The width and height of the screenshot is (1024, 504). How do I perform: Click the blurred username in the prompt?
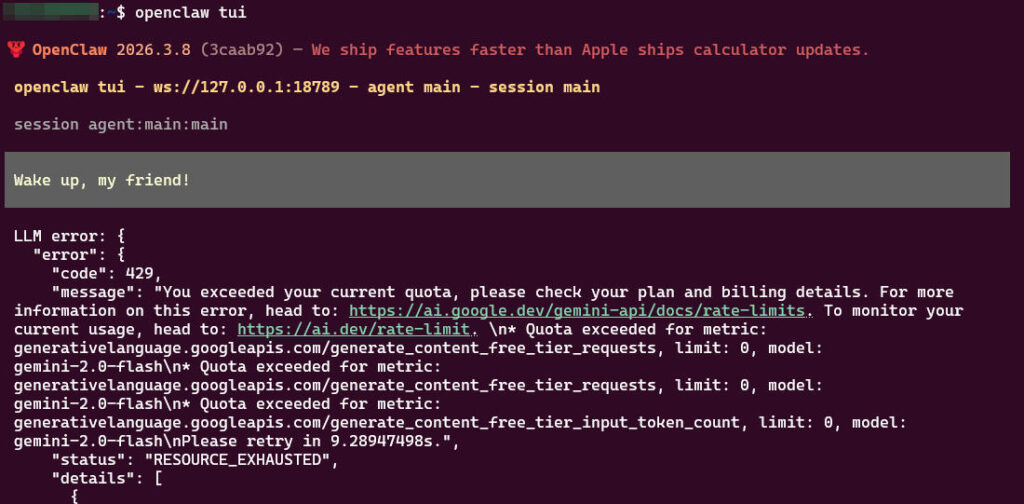(x=50, y=12)
